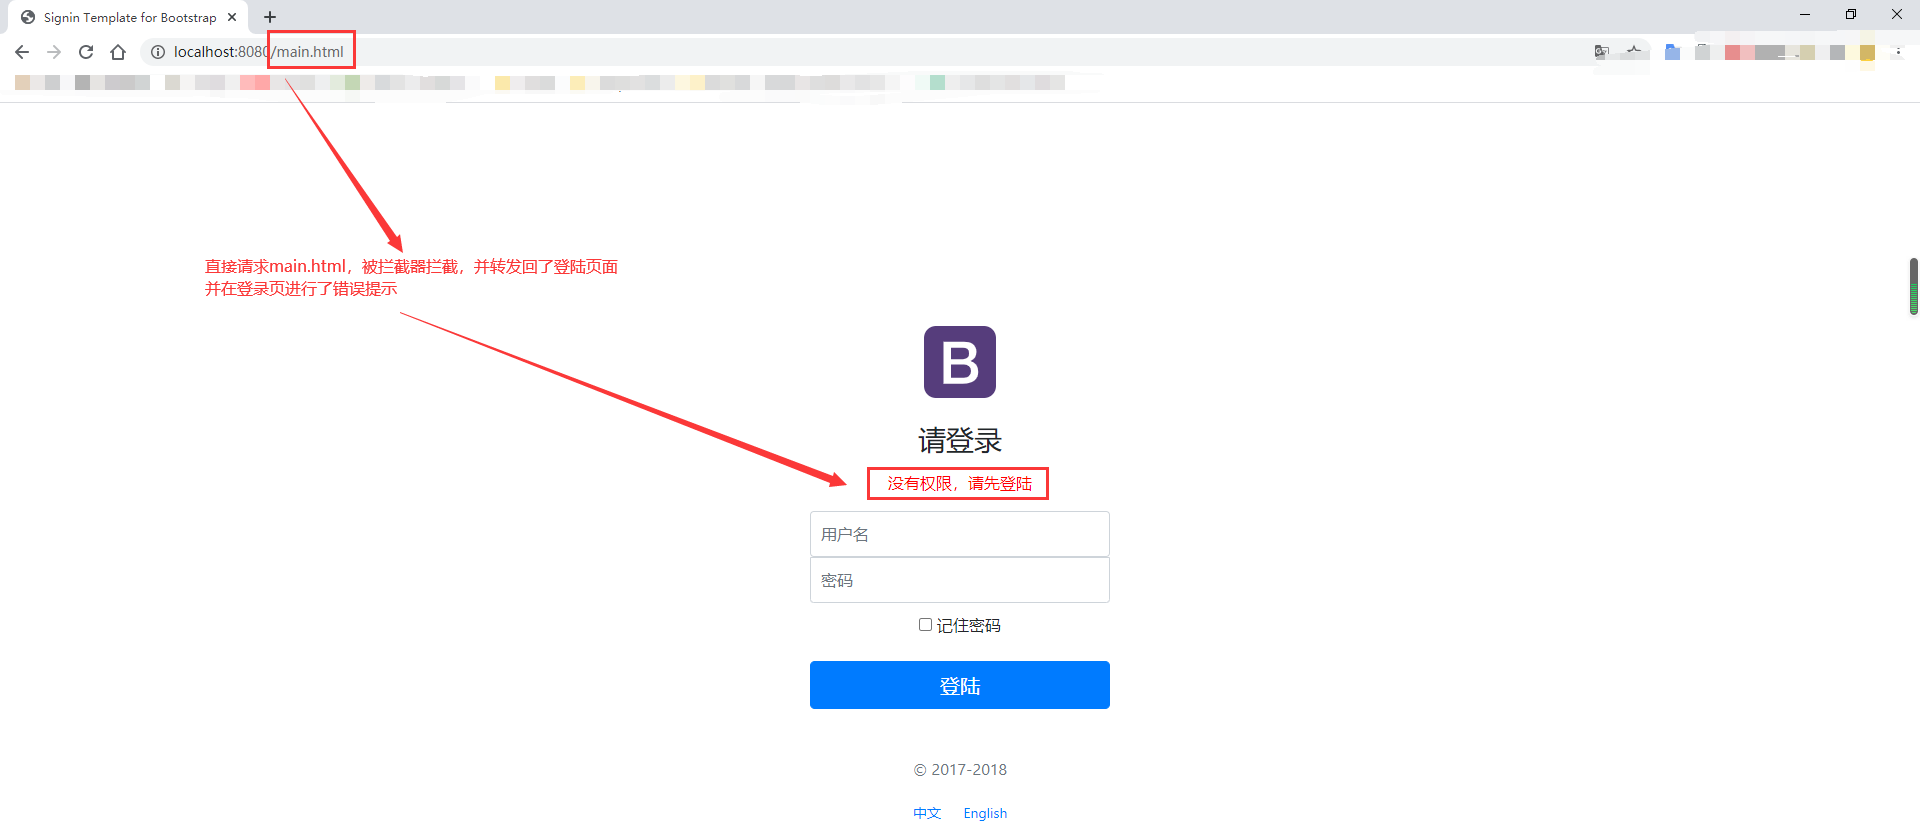Click the purple Bootstrap B logo
This screenshot has width=1920, height=831.
pos(960,362)
